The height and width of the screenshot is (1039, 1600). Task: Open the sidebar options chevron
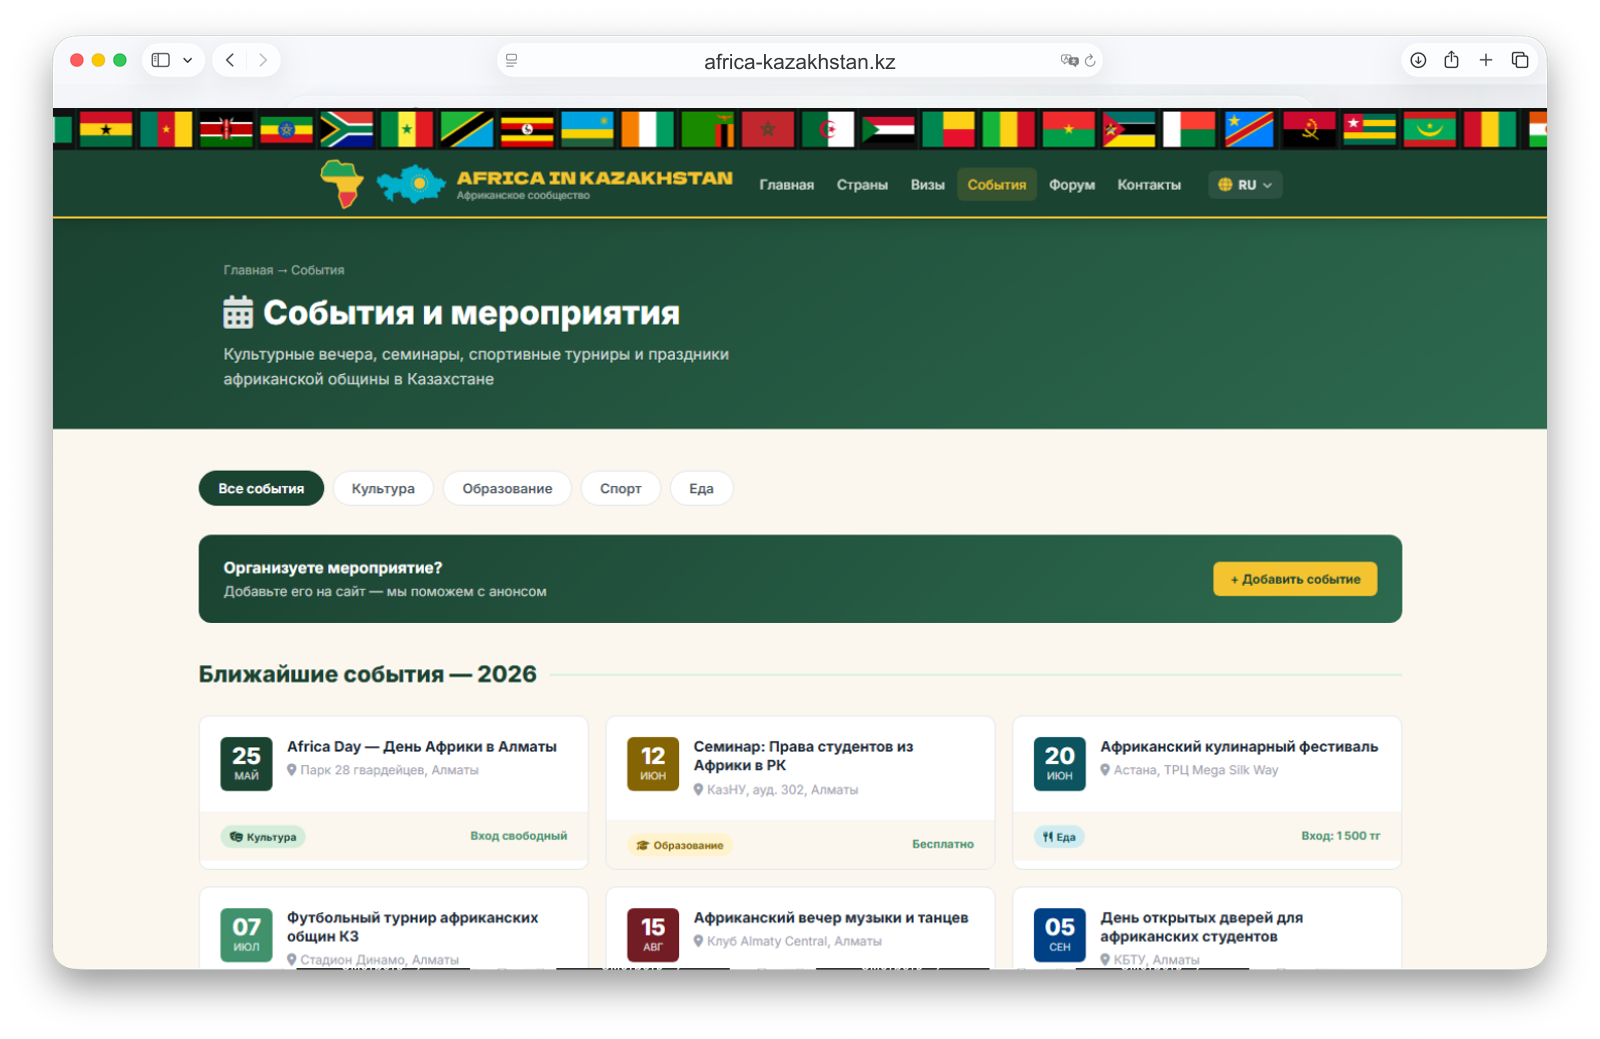(x=188, y=60)
